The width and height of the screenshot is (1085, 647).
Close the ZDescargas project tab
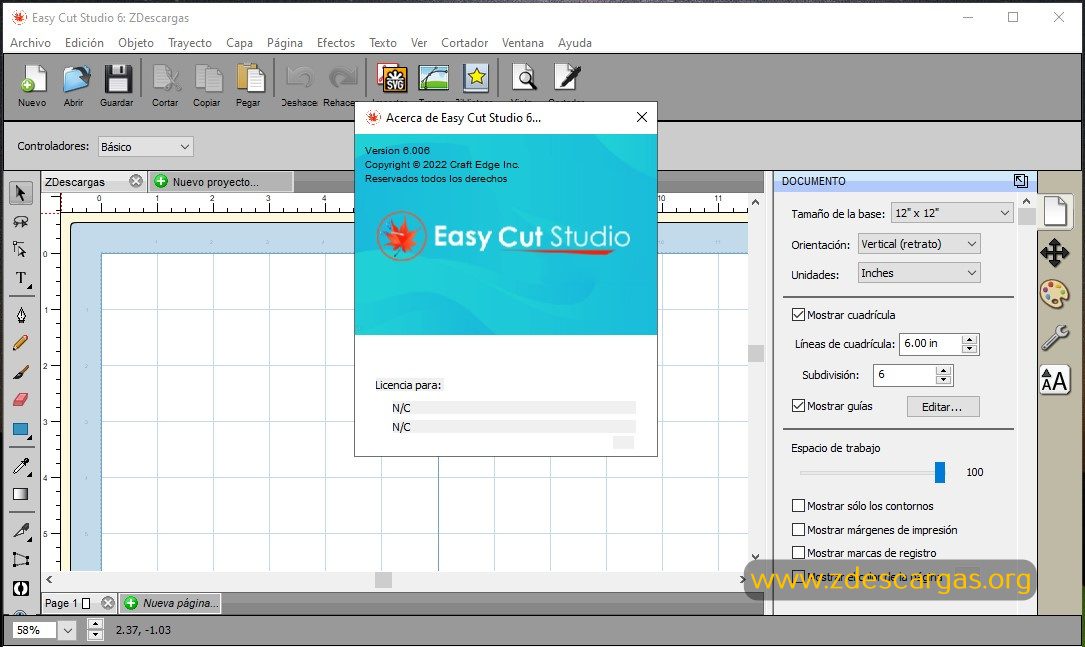(x=136, y=181)
